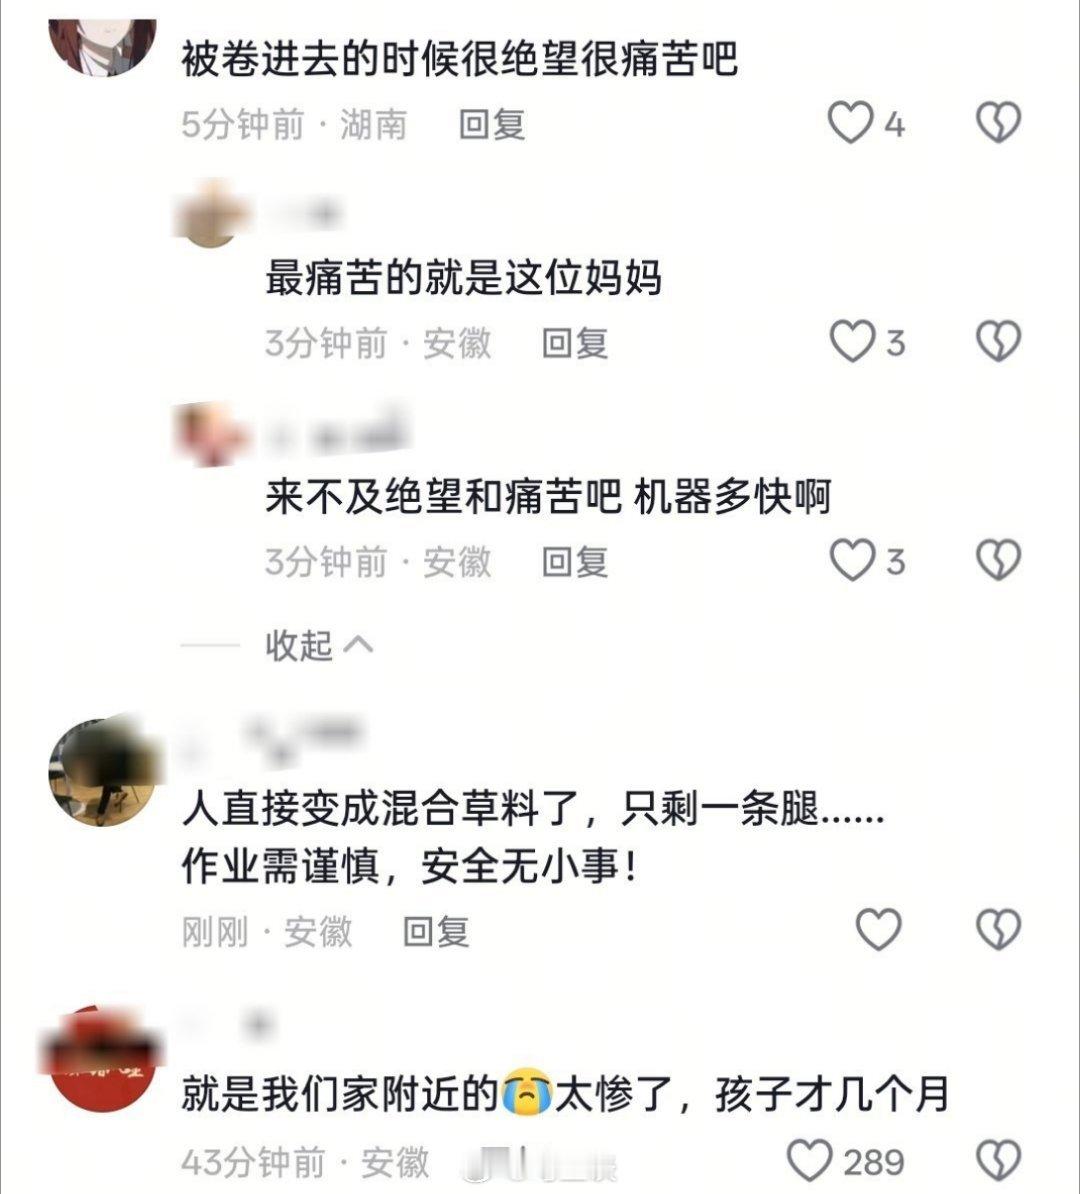Dislike the comment posted 43分钟前

999,1160
